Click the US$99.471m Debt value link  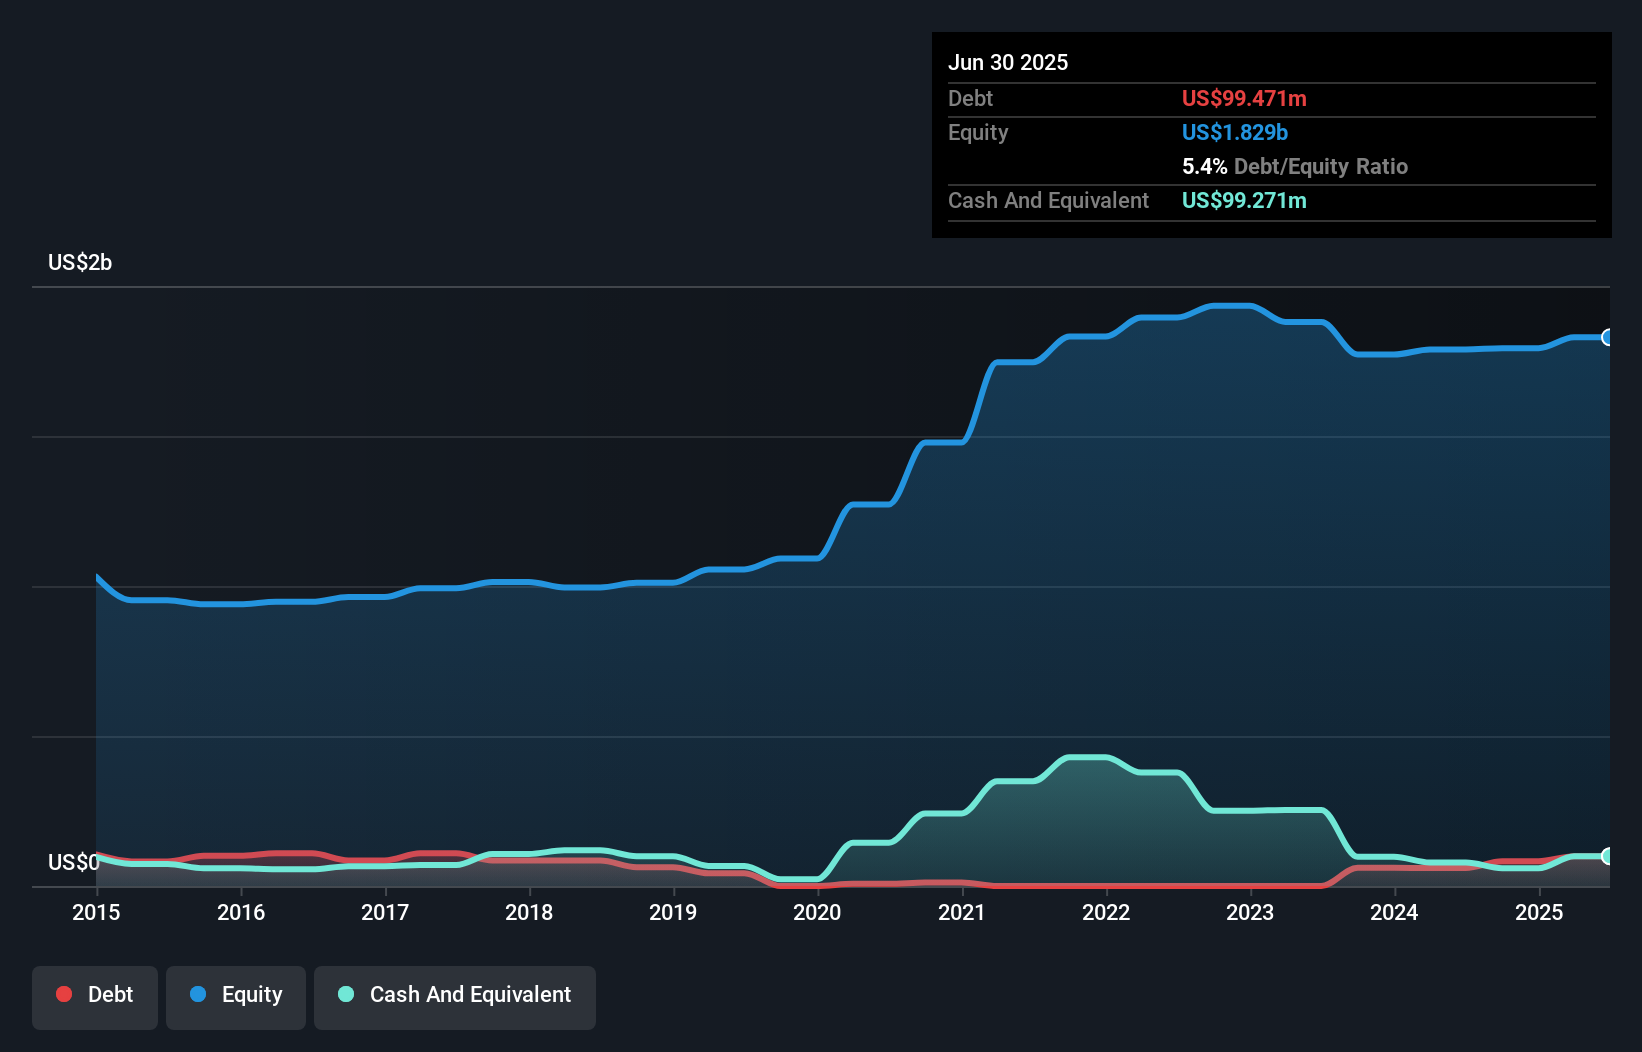point(1244,98)
